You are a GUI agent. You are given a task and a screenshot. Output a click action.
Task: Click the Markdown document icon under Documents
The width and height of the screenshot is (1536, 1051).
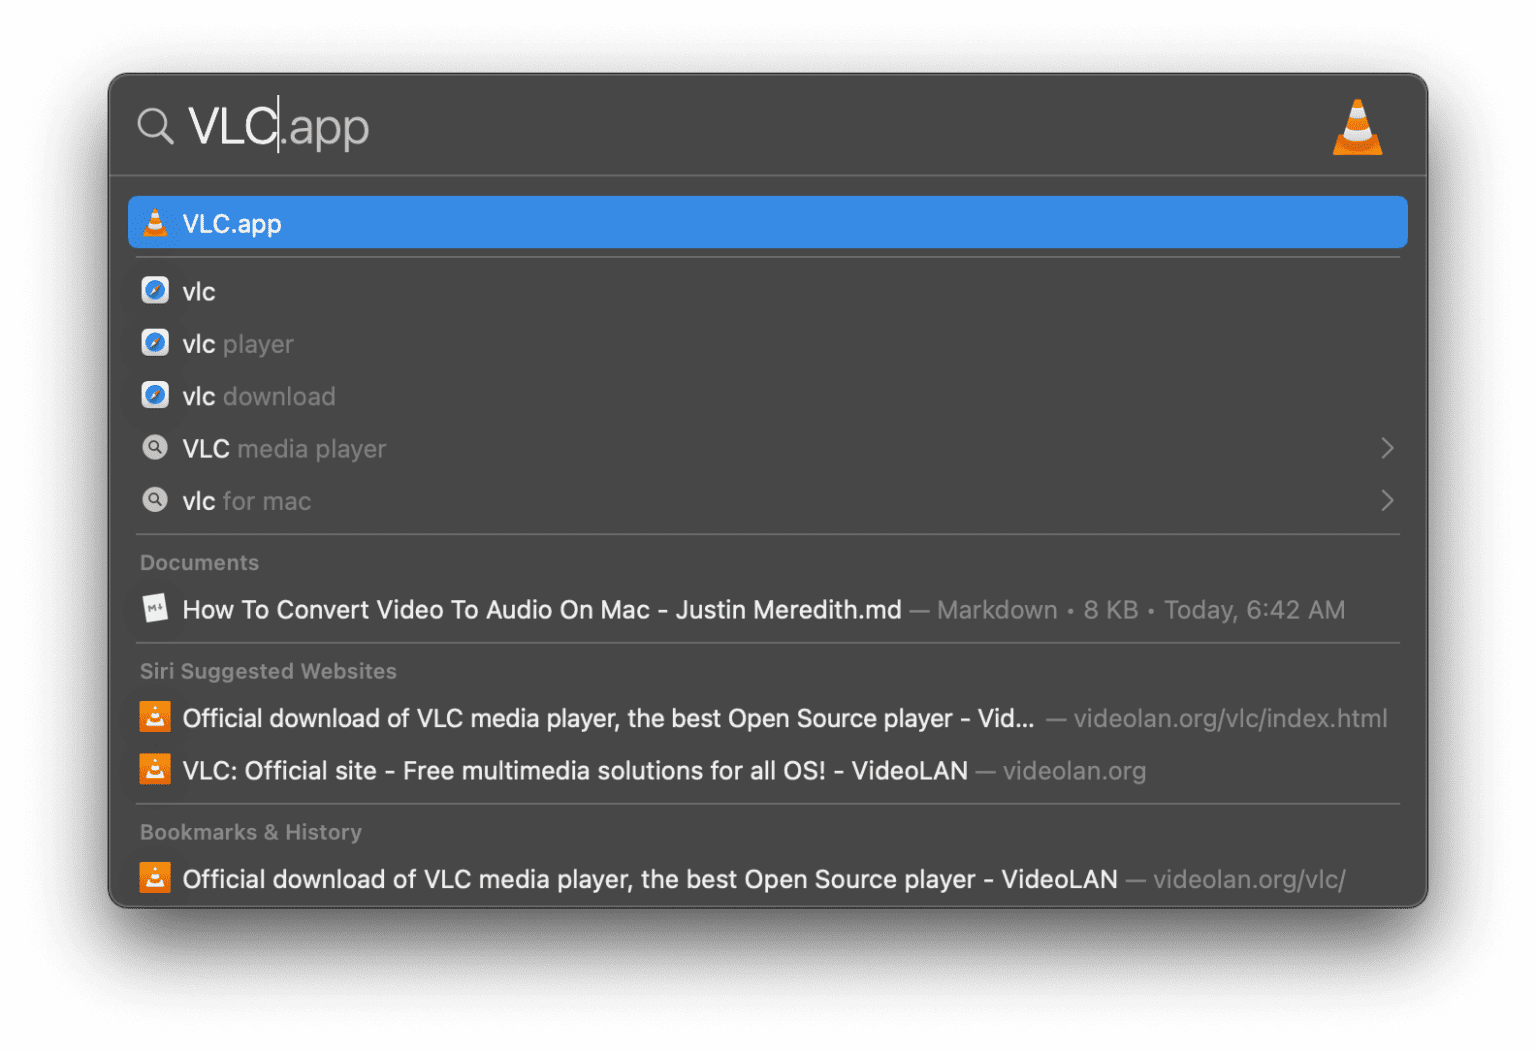click(x=156, y=608)
